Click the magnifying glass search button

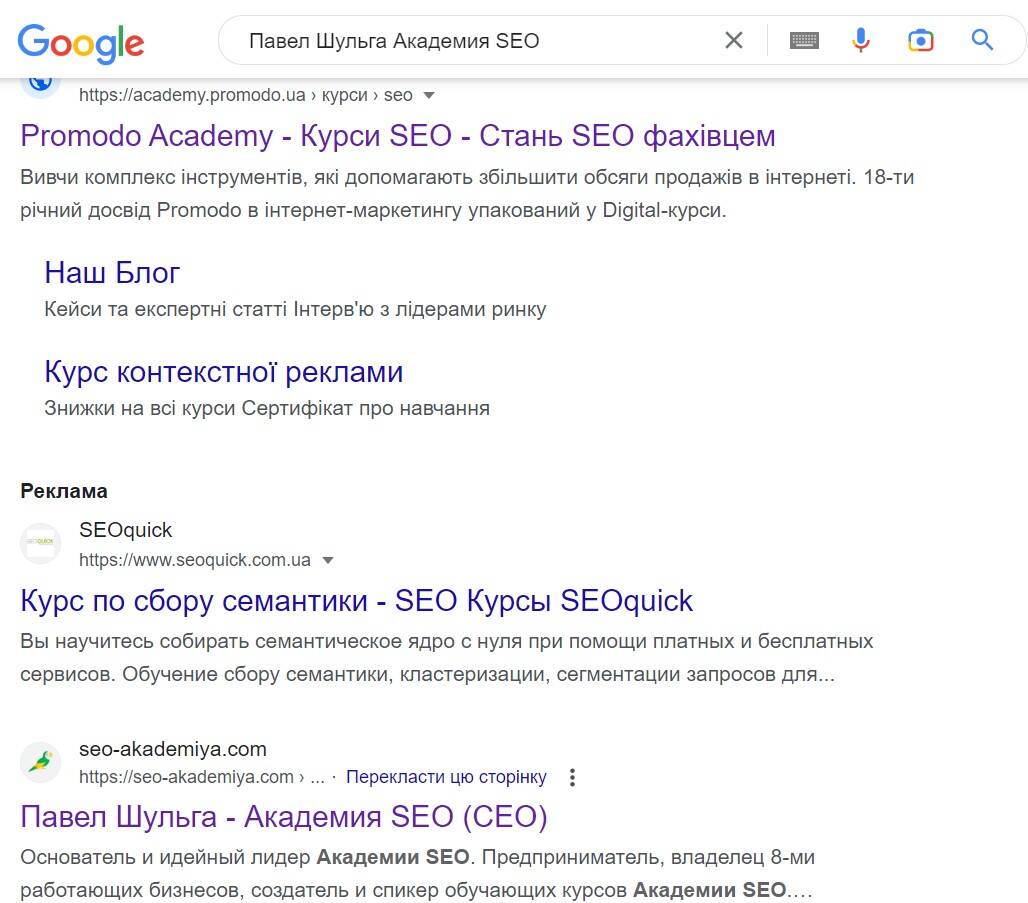[982, 40]
